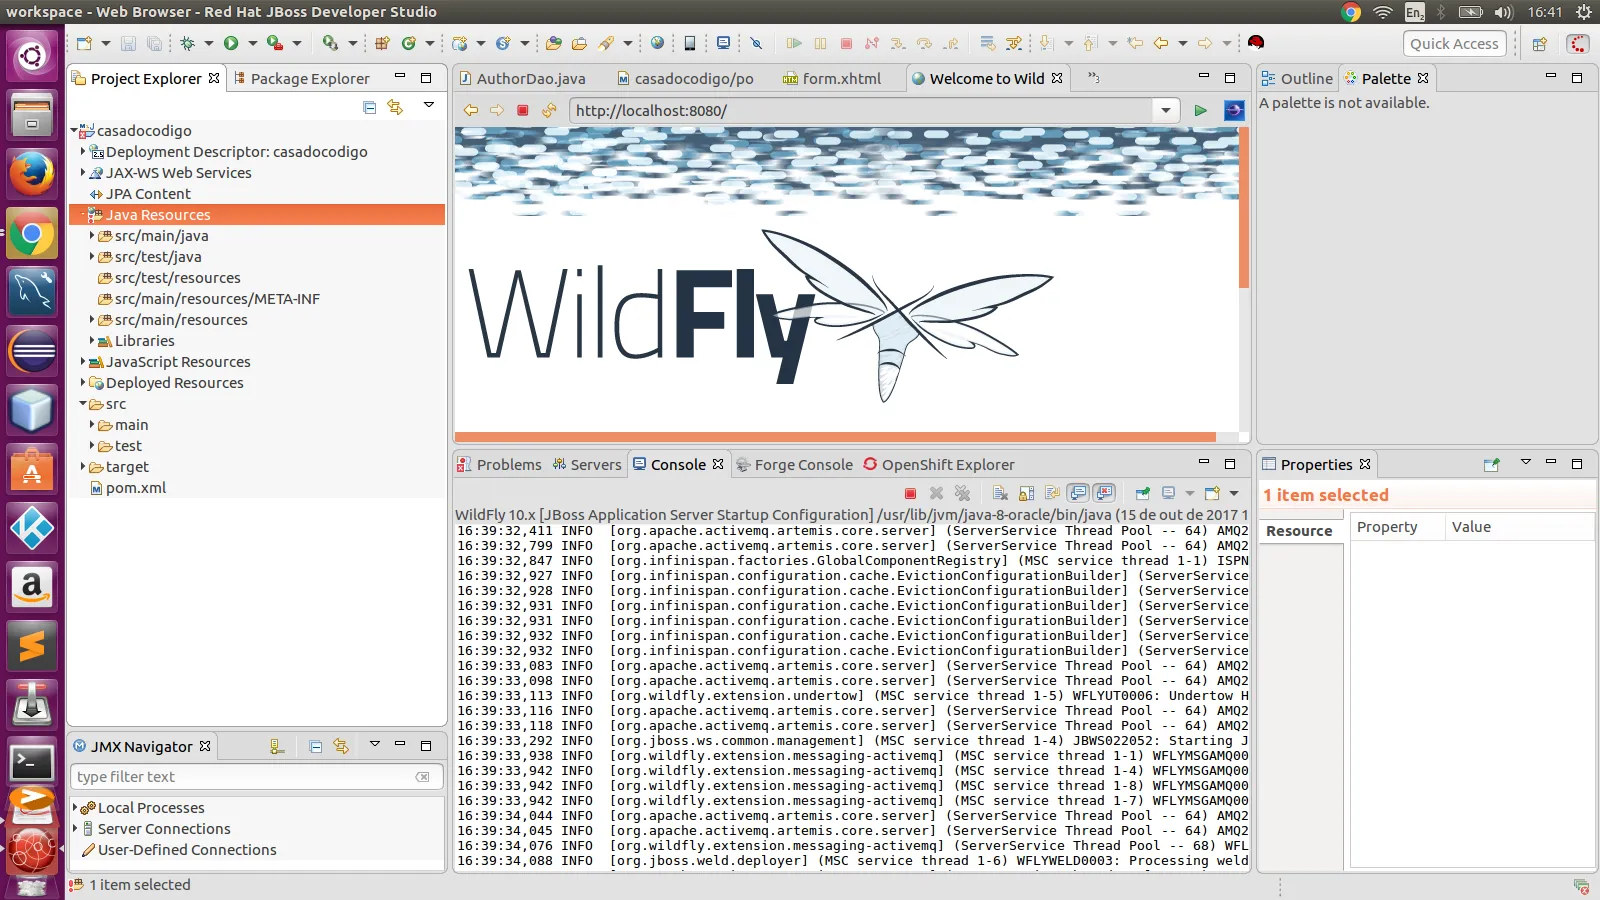Screen dimensions: 1600x900
Task: Select the Java Resources tree item
Action: [x=257, y=215]
